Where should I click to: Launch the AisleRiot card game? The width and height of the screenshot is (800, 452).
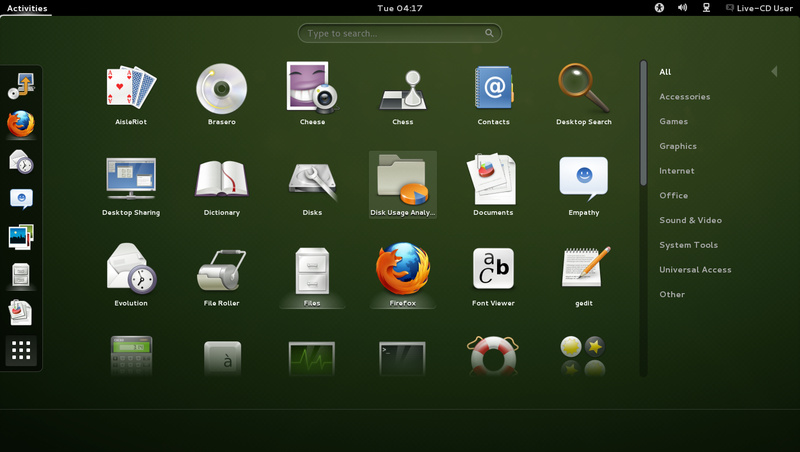pyautogui.click(x=131, y=95)
